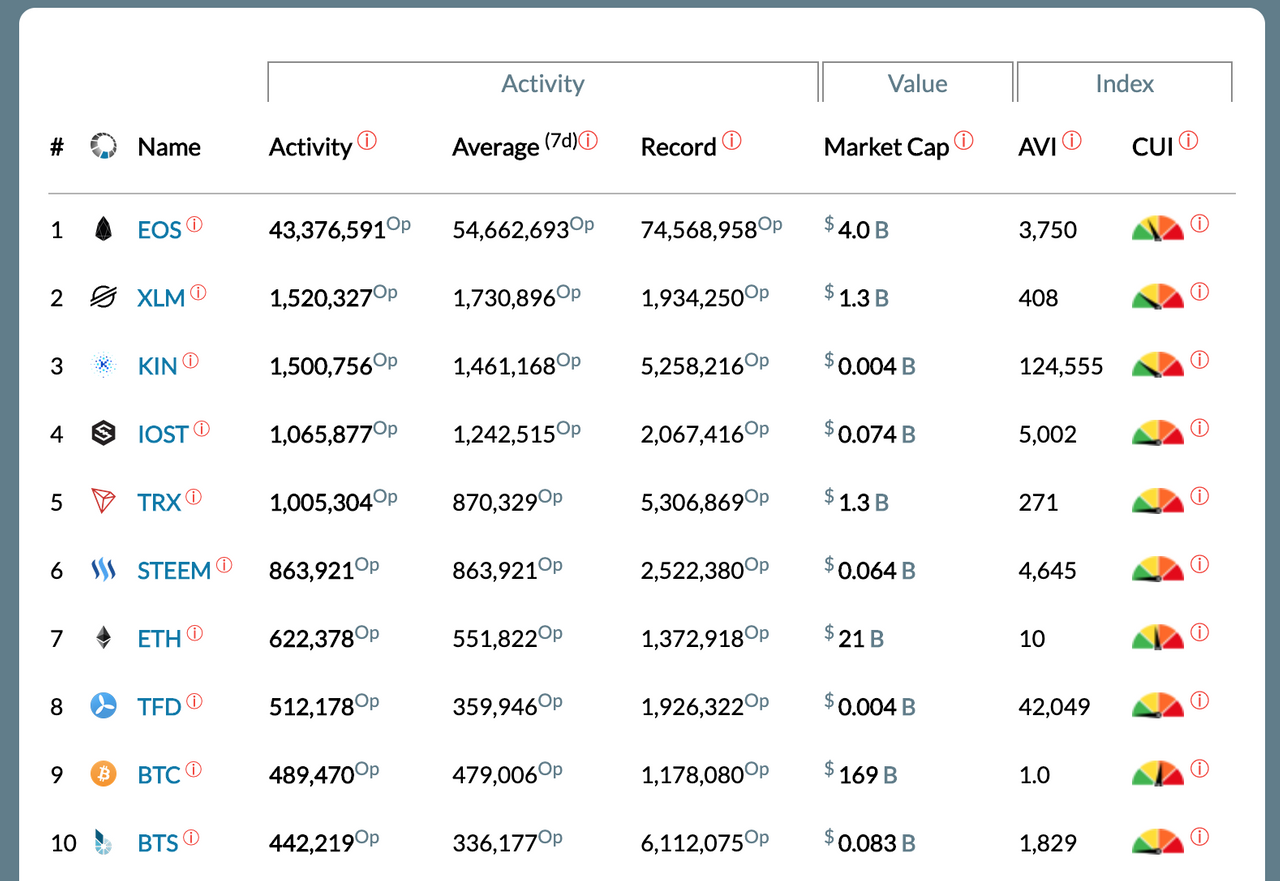Click the BTC Bitcoin logo icon
Screen dimensions: 1280x881
(x=103, y=774)
